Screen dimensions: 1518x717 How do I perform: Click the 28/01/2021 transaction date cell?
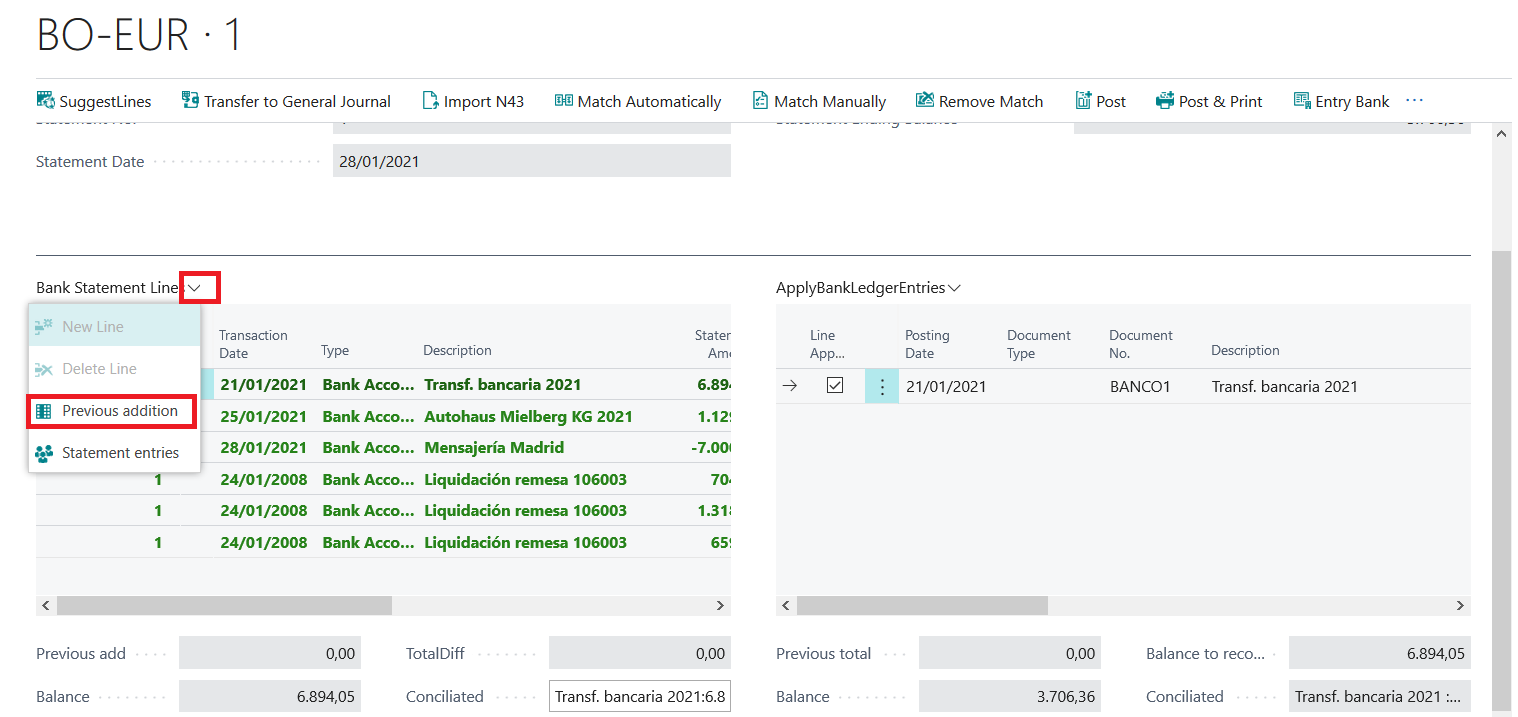tap(263, 448)
